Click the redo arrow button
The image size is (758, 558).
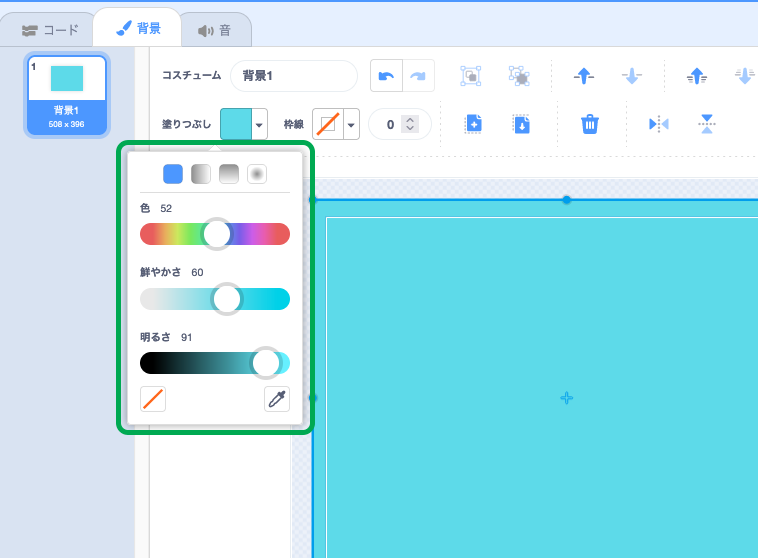point(418,76)
